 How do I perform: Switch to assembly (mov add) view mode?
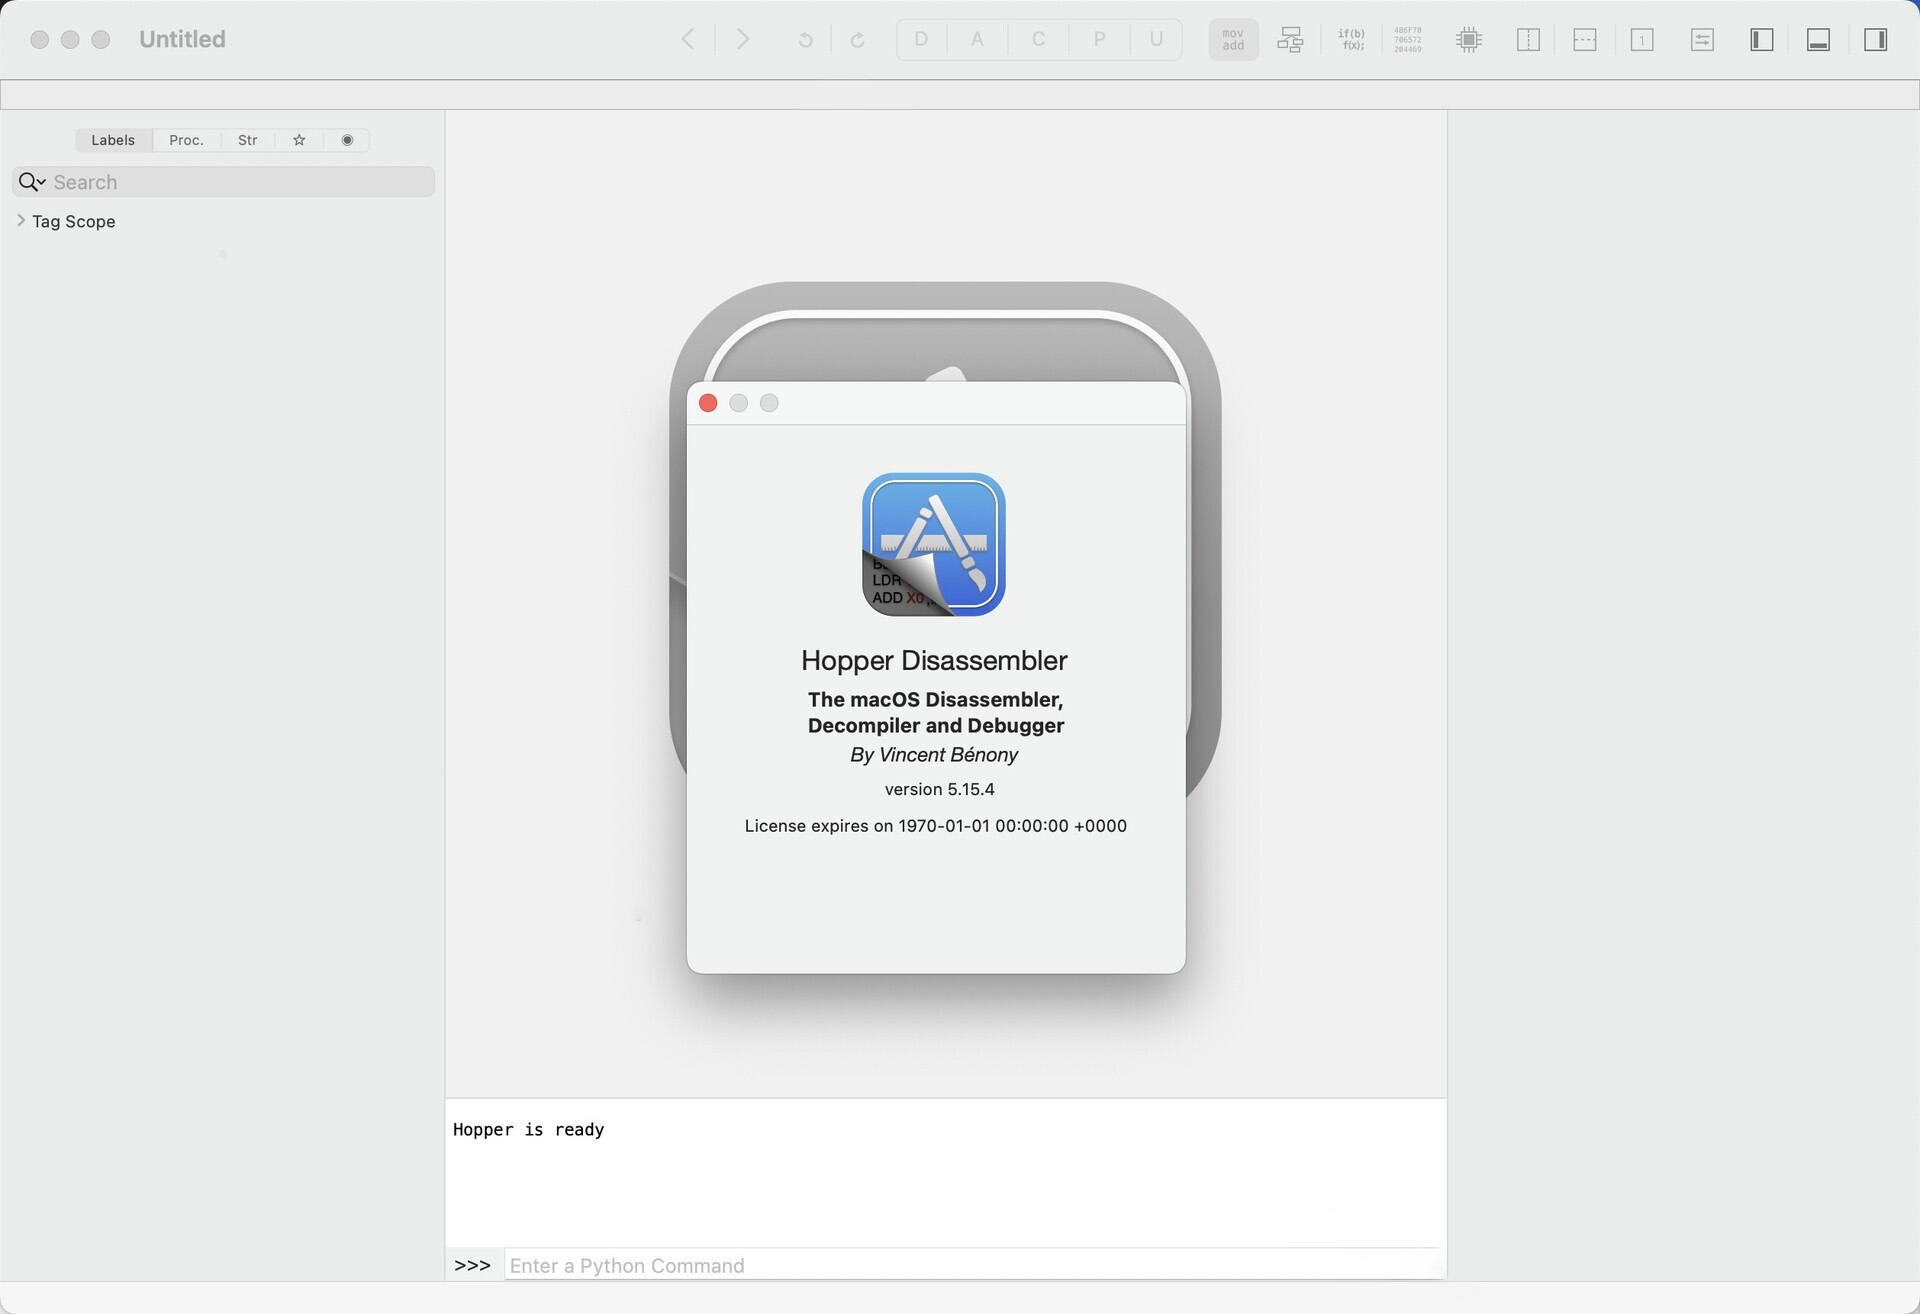1233,40
